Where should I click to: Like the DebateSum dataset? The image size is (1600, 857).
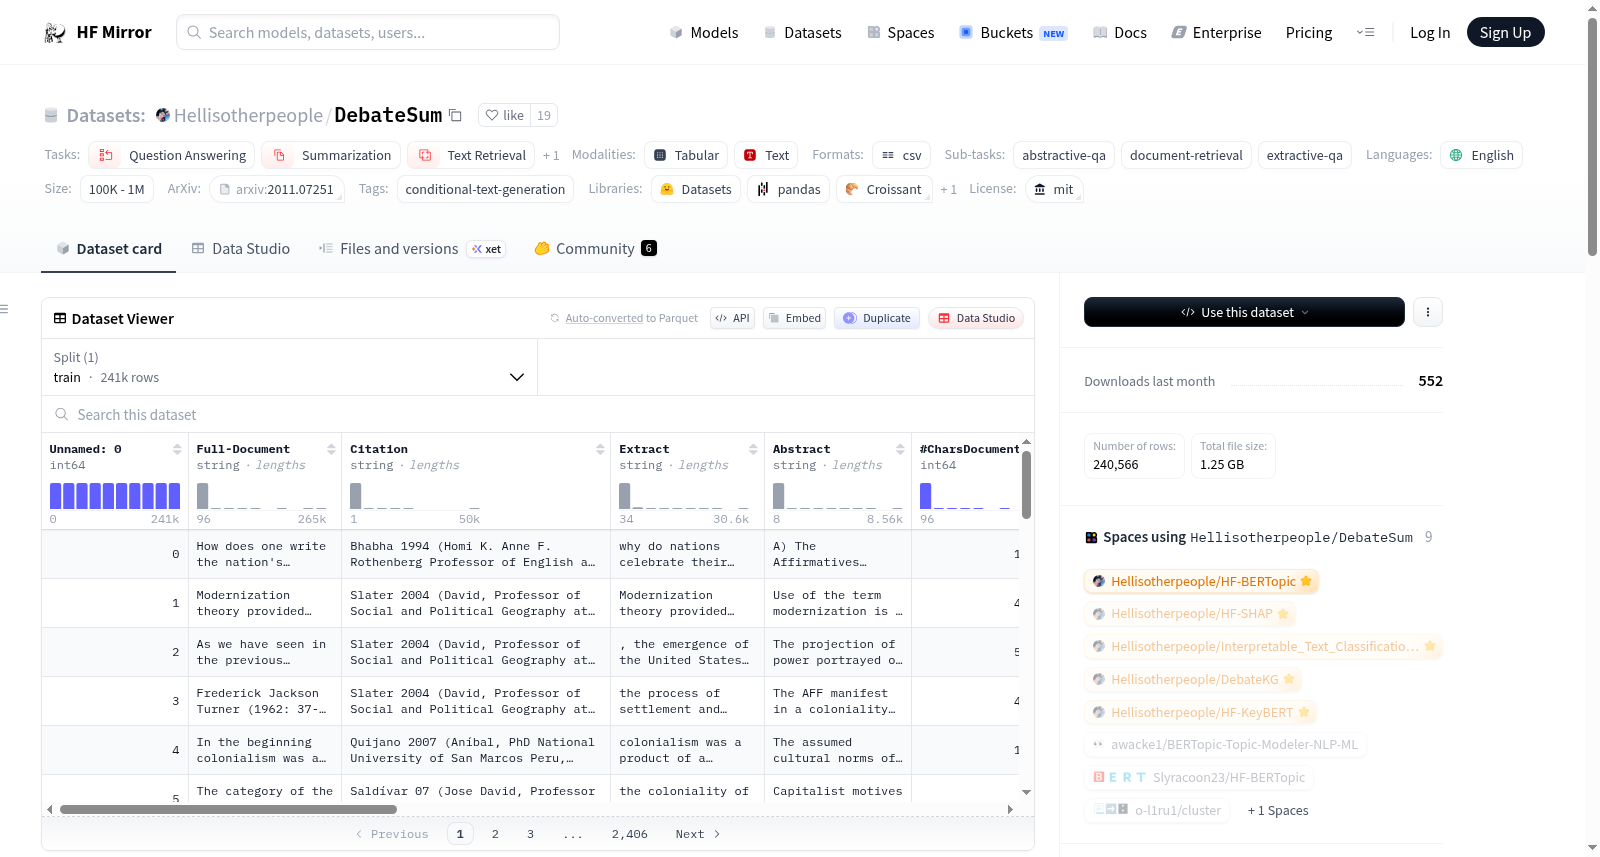click(x=505, y=115)
